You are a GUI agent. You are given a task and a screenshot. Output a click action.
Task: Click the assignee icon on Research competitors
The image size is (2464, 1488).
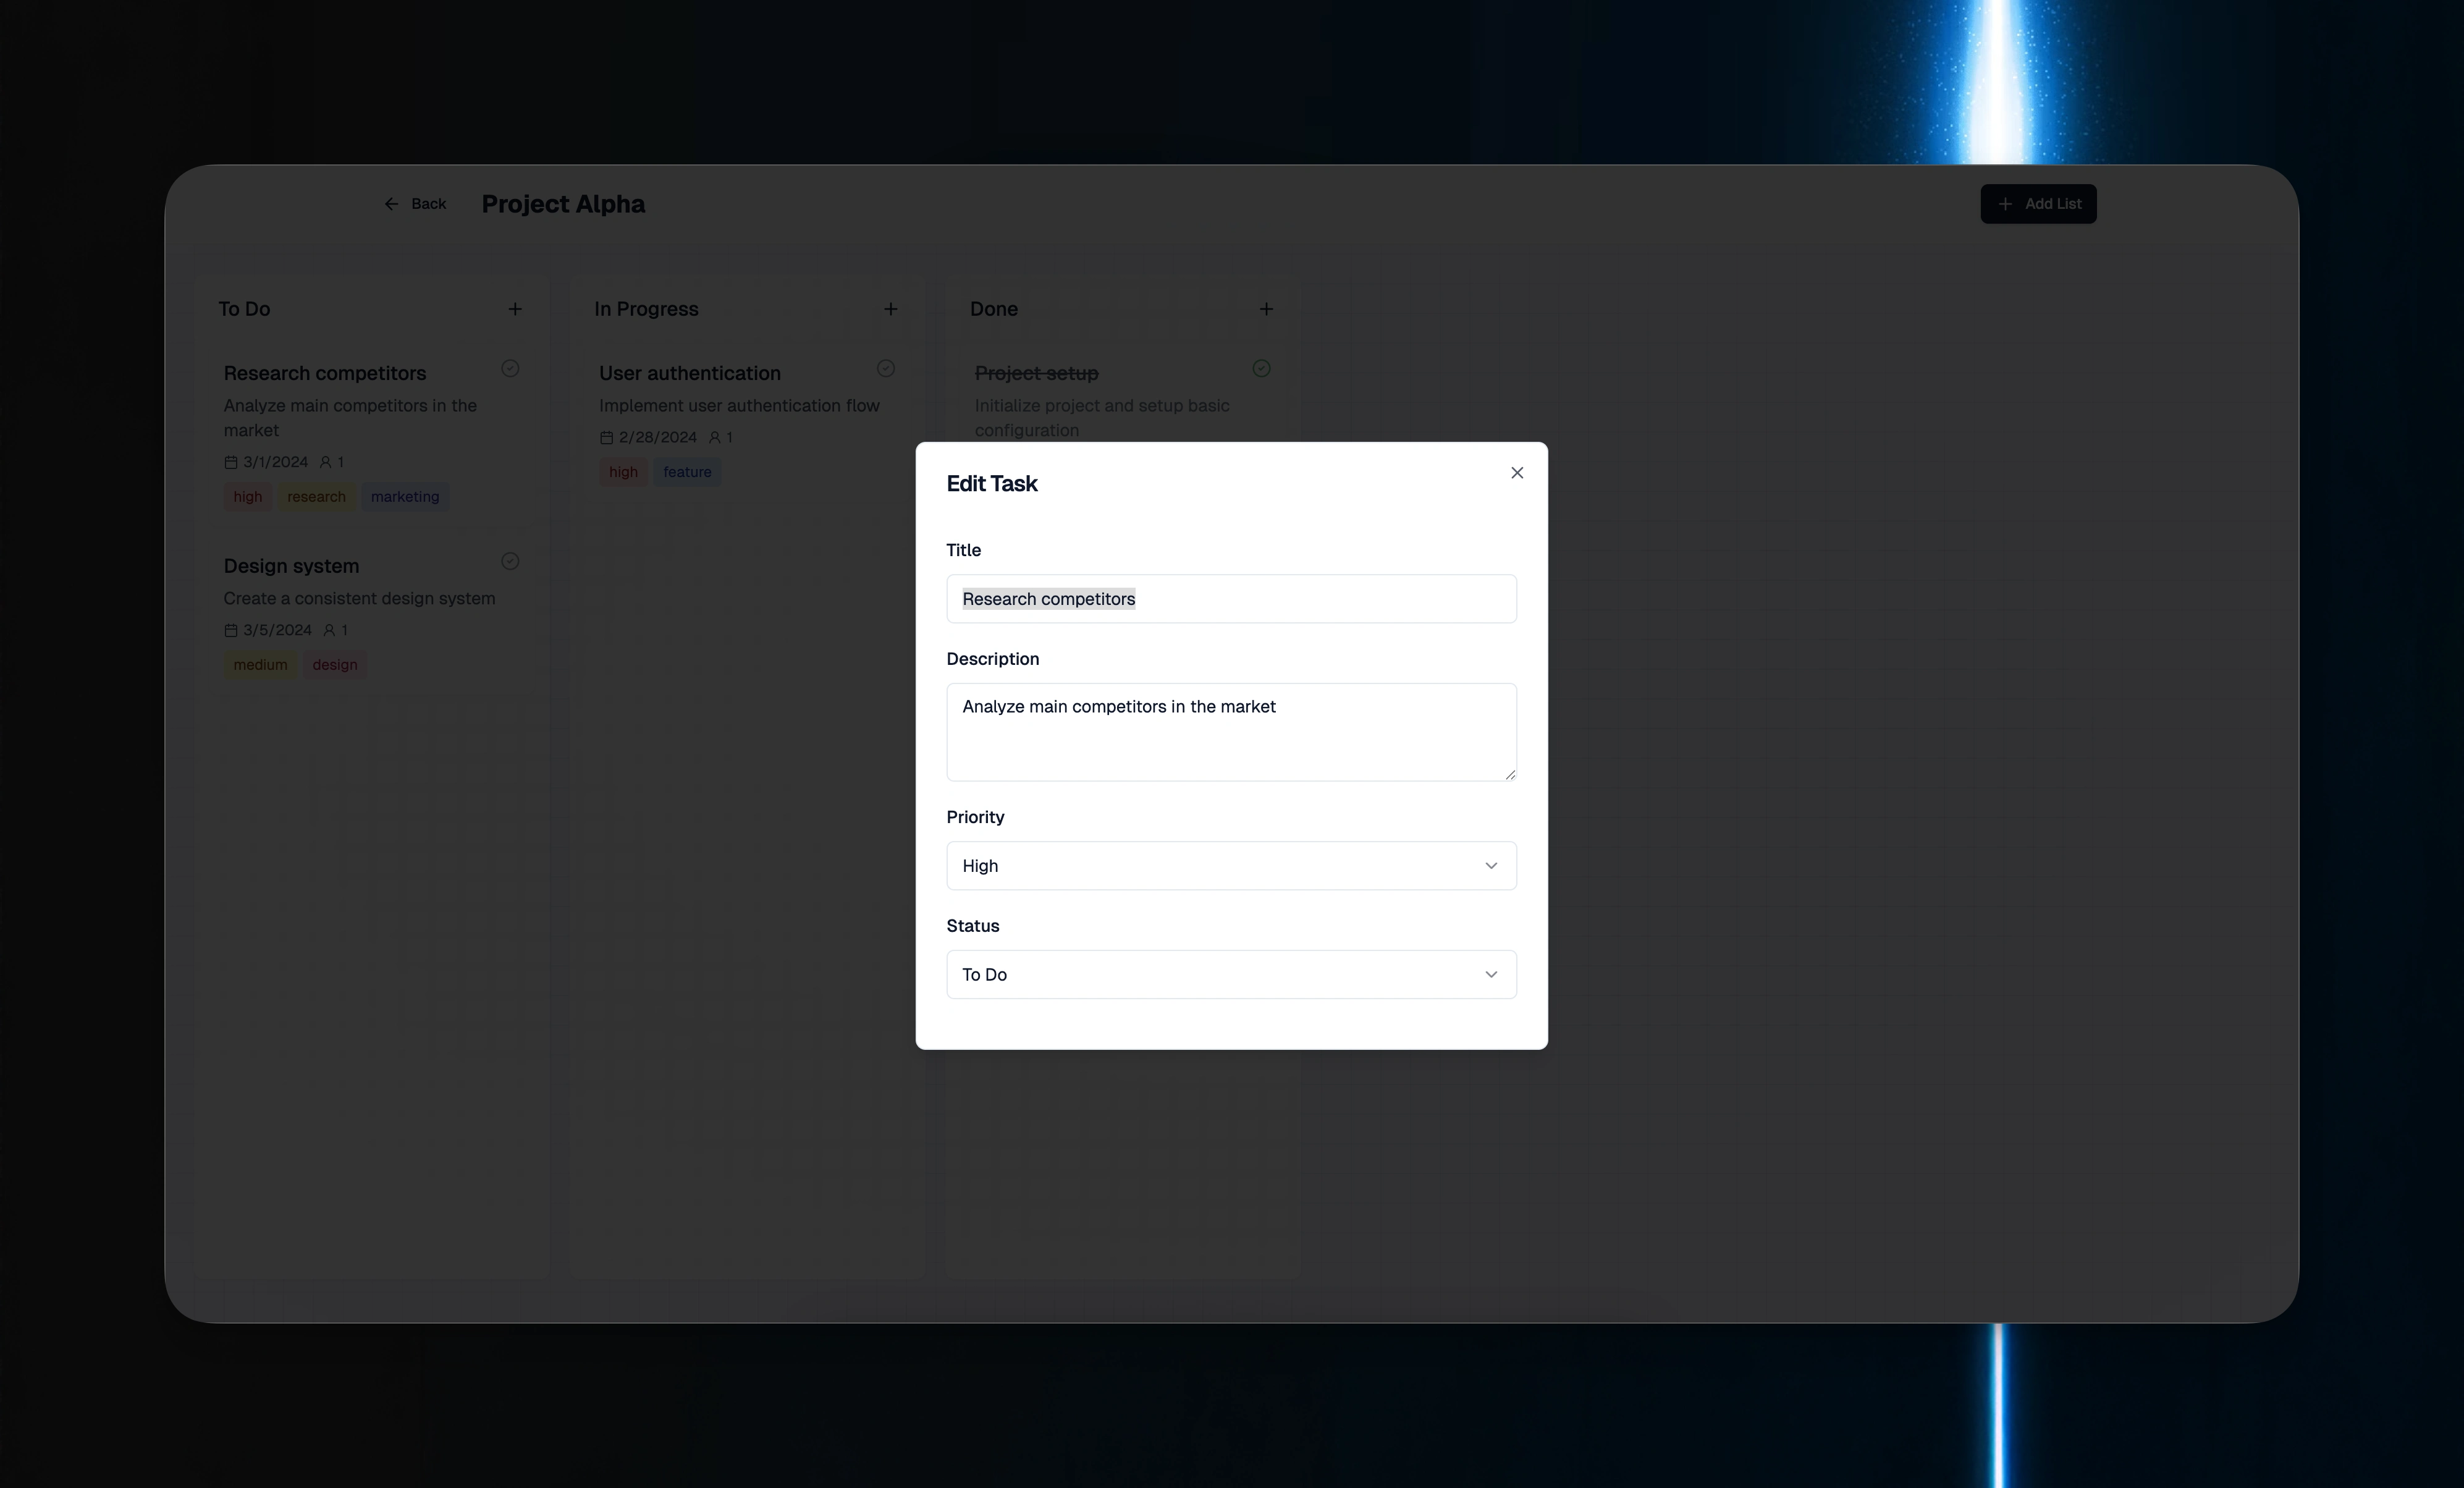(x=325, y=462)
